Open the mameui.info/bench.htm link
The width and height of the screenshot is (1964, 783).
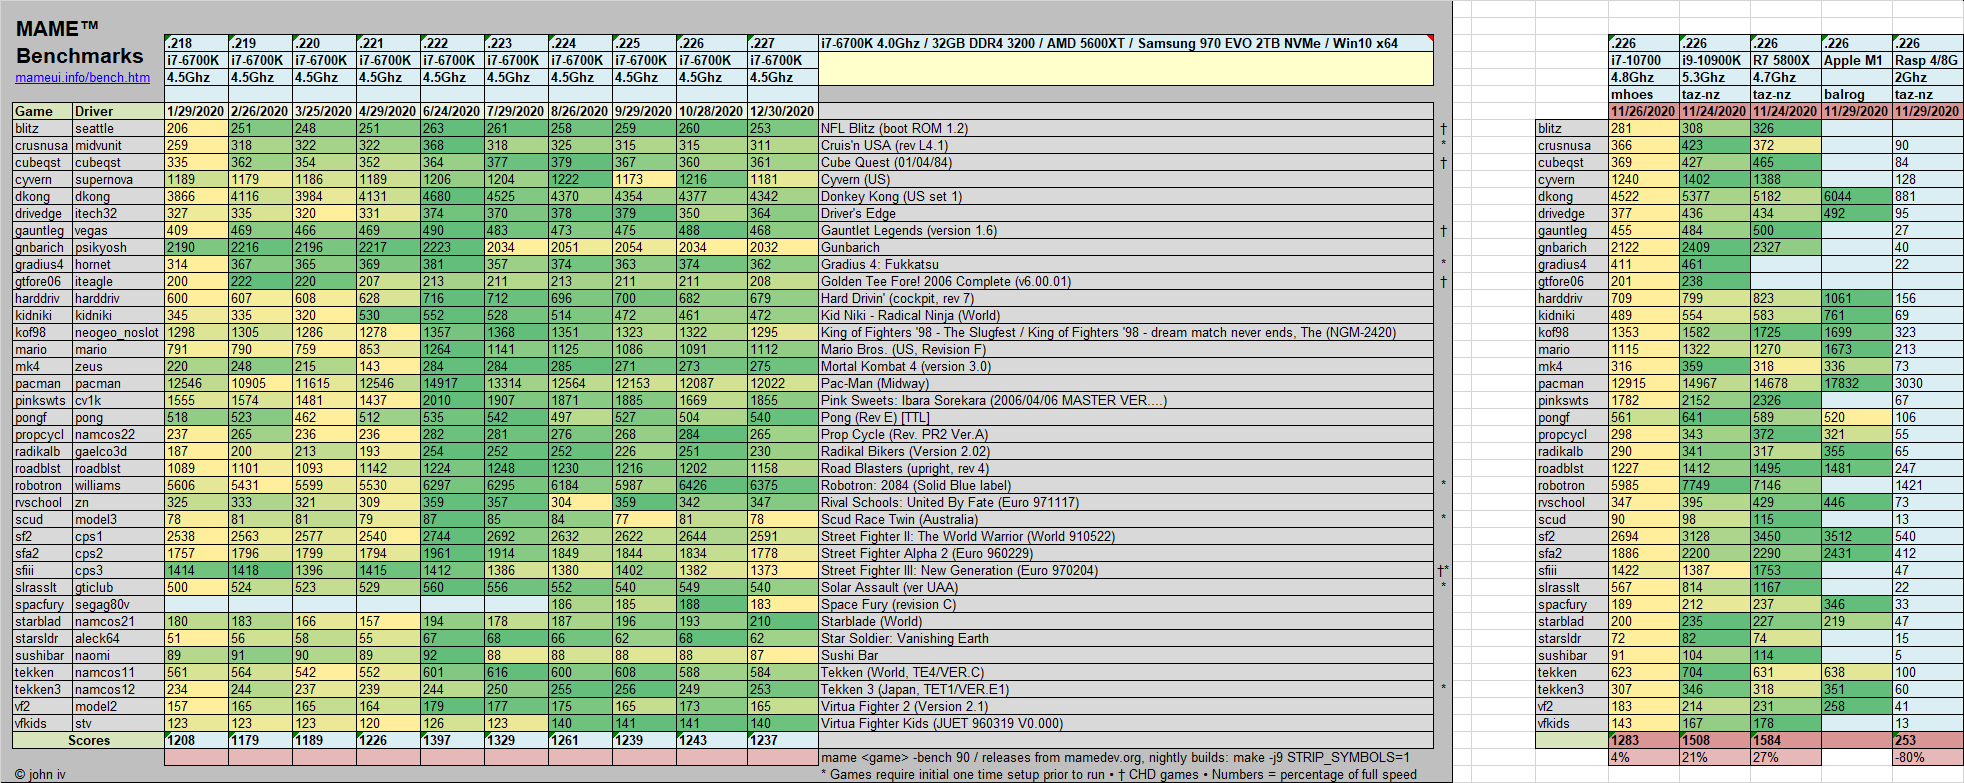(x=82, y=78)
